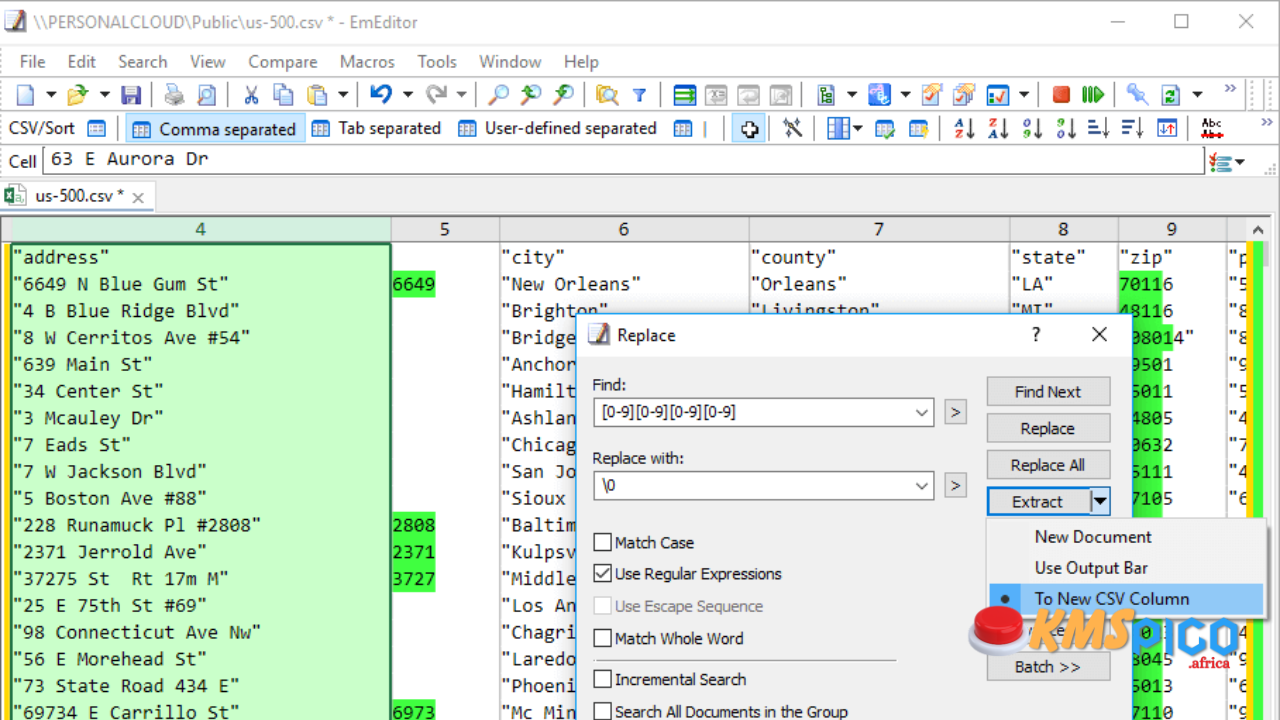Click the Find in Files icon
This screenshot has height=720, width=1280.
coord(606,95)
